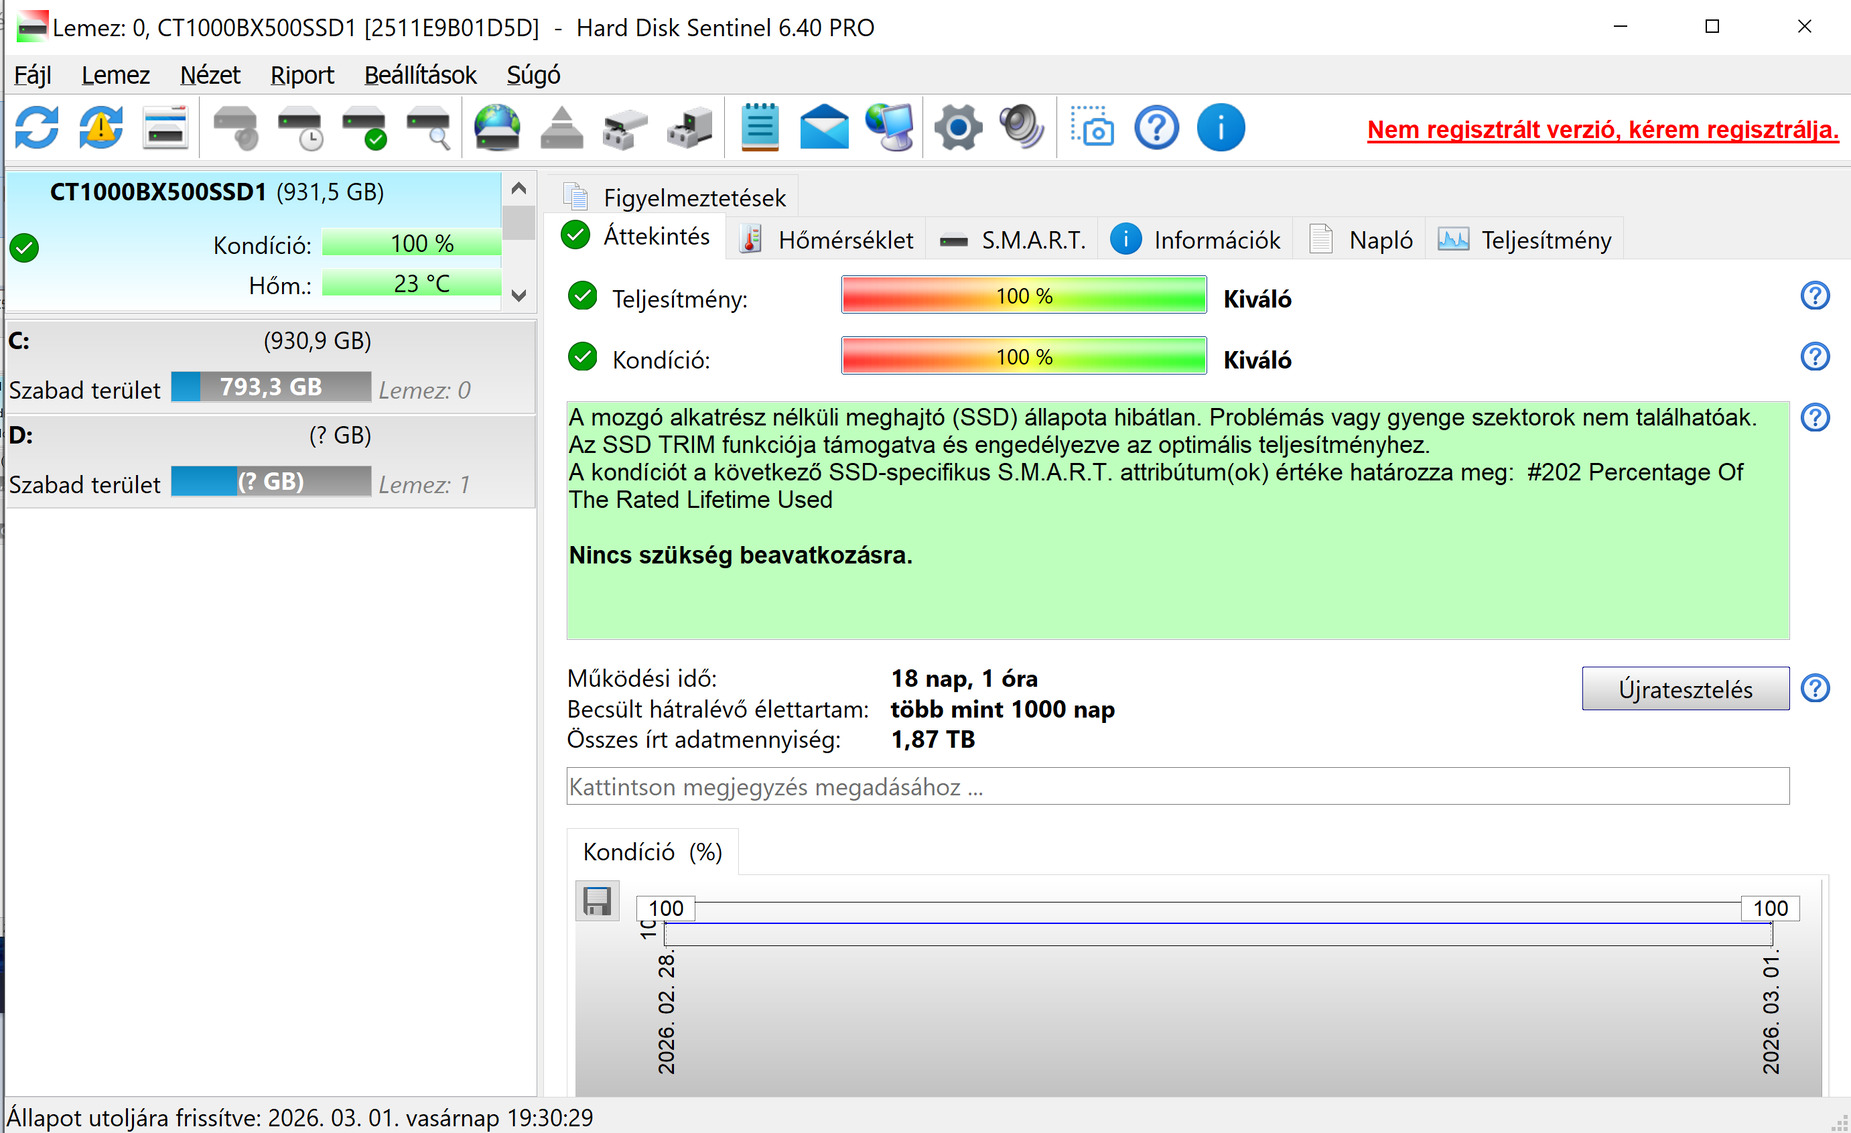Click the disk with speaker acoustic icon
The height and width of the screenshot is (1133, 1851).
click(236, 128)
